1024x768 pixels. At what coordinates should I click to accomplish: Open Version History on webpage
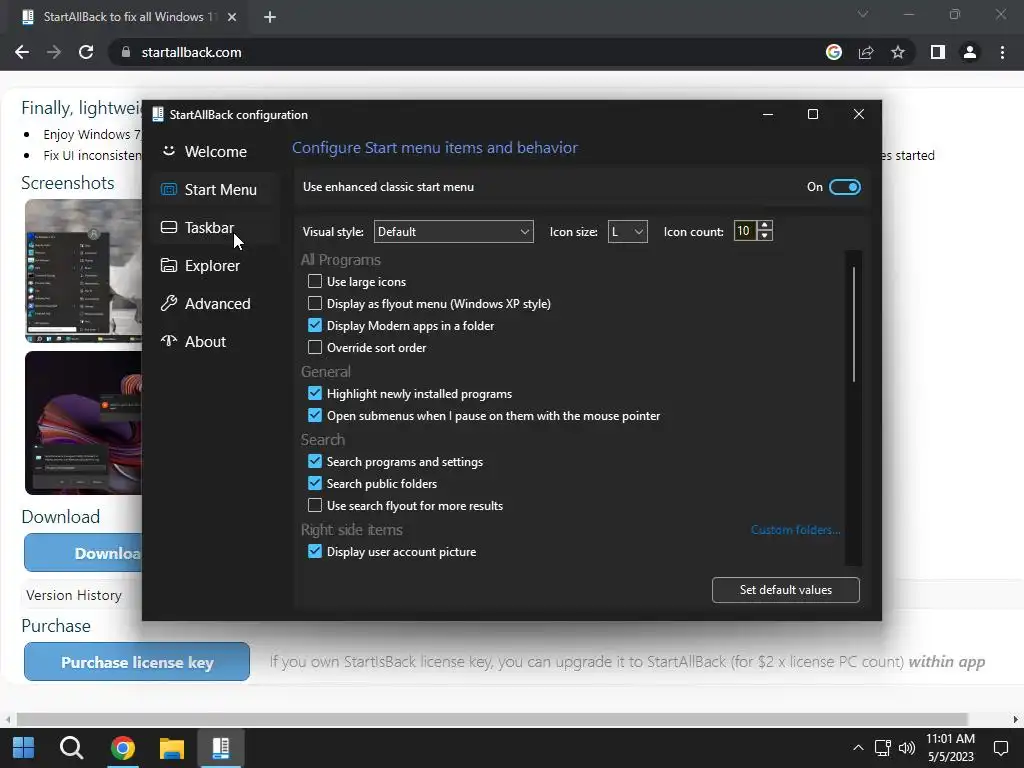(74, 595)
